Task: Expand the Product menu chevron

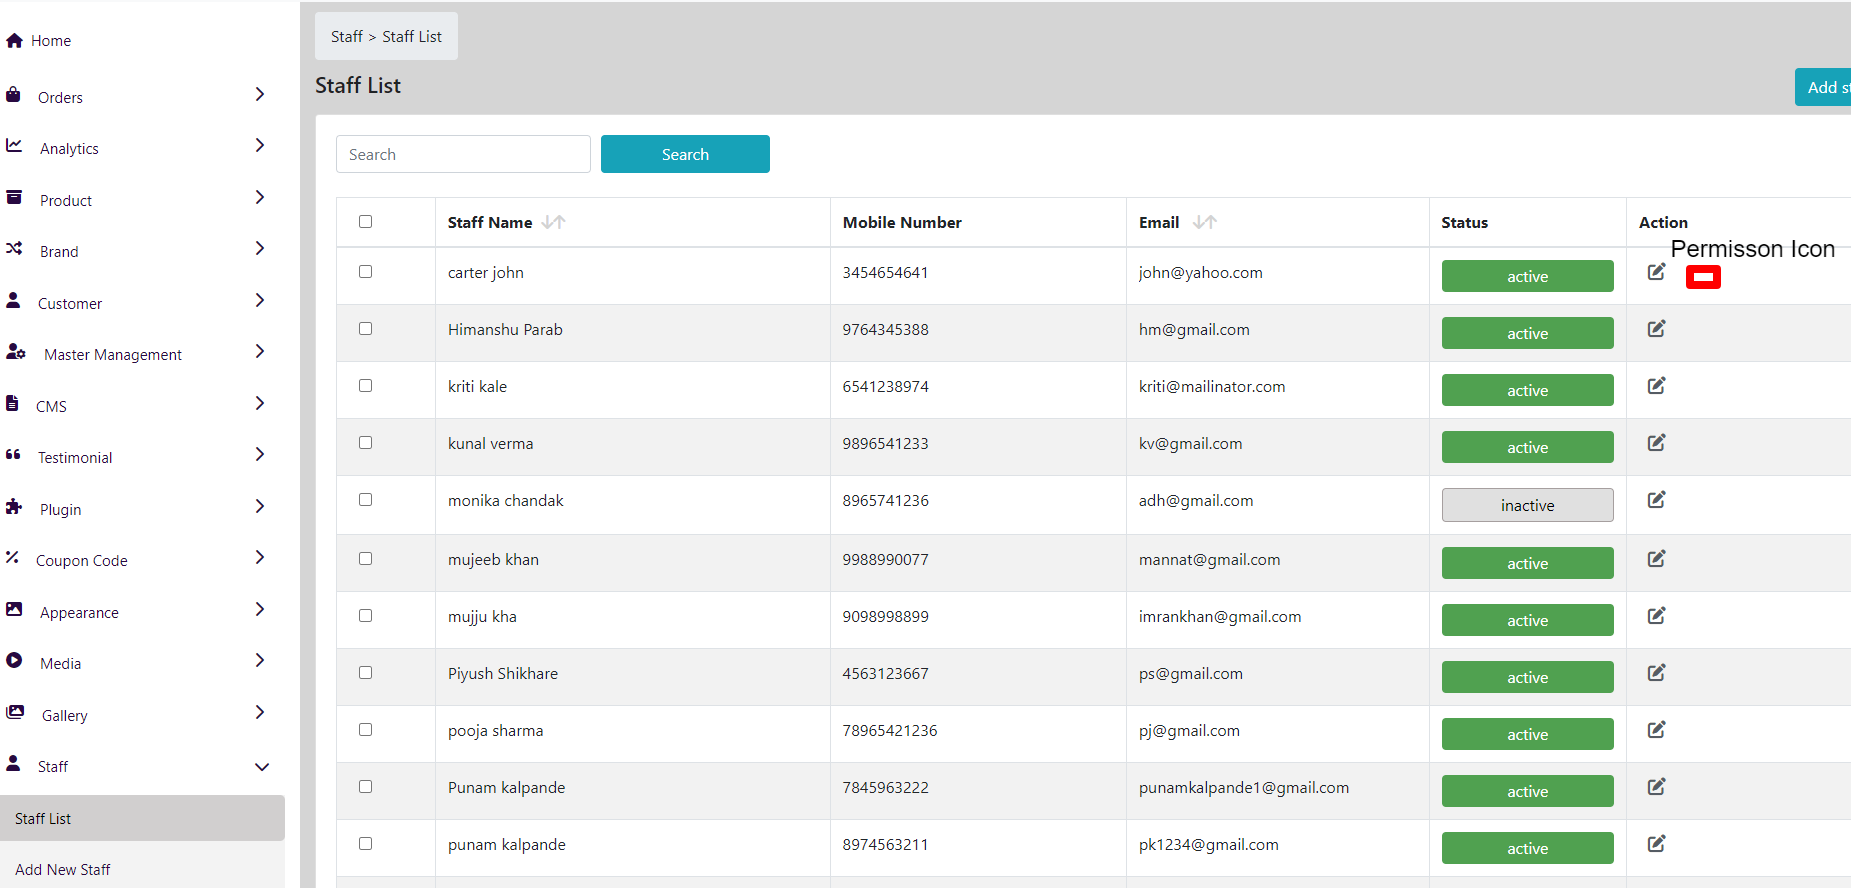Action: tap(260, 197)
